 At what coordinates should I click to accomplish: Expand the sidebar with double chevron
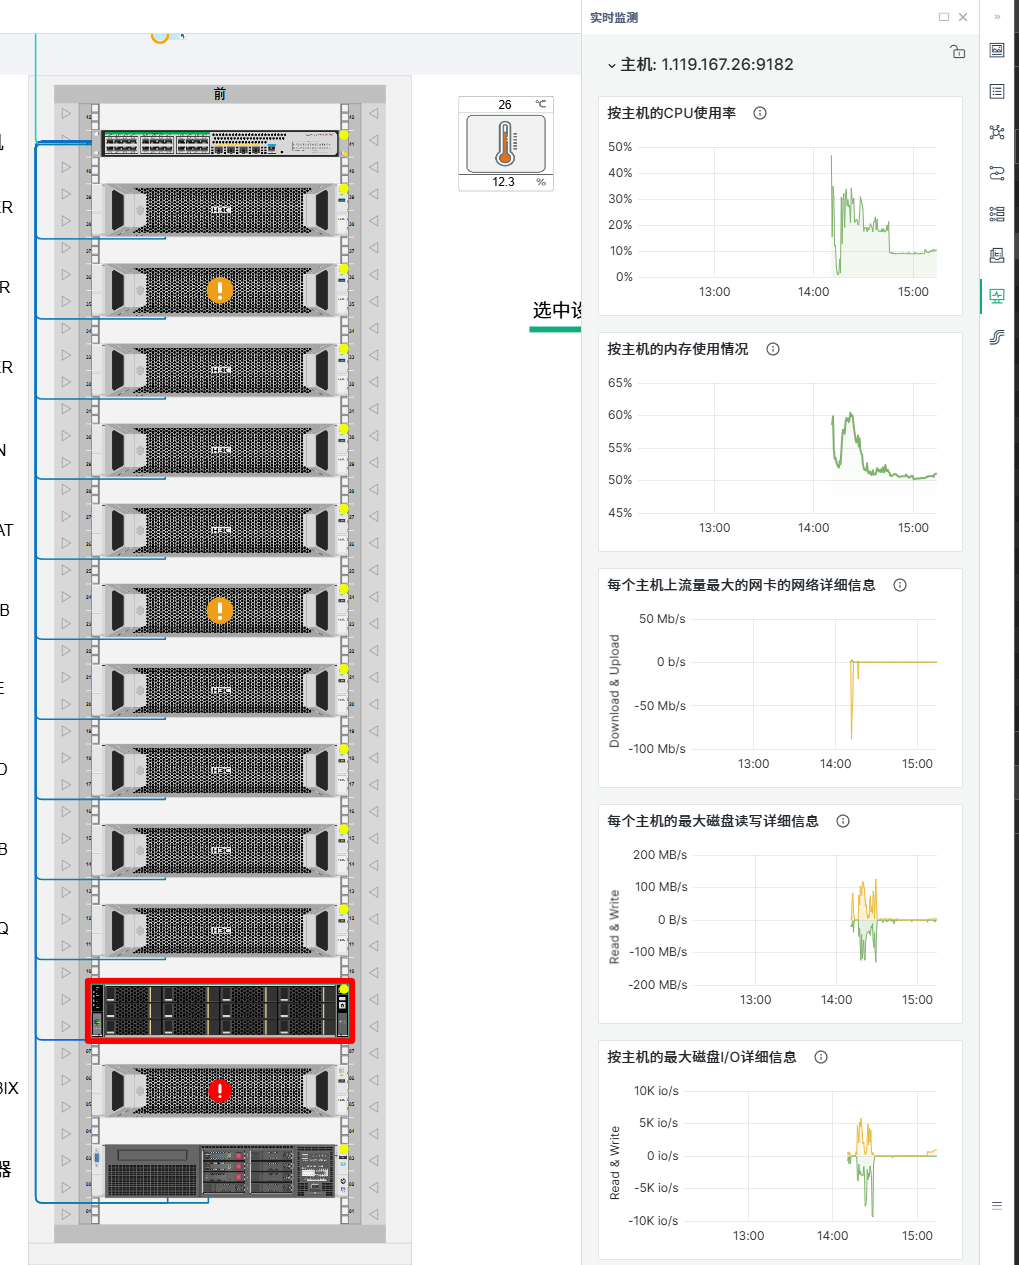(997, 16)
